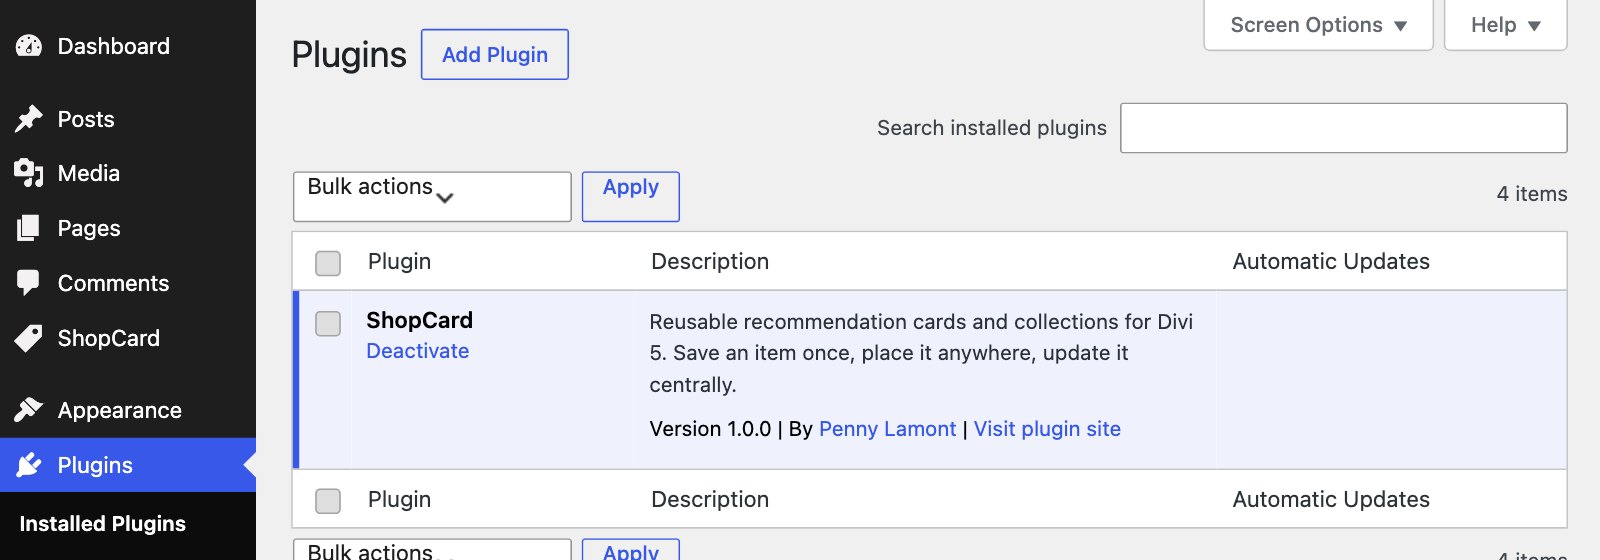Open the Appearance menu
This screenshot has width=1600, height=560.
(128, 410)
